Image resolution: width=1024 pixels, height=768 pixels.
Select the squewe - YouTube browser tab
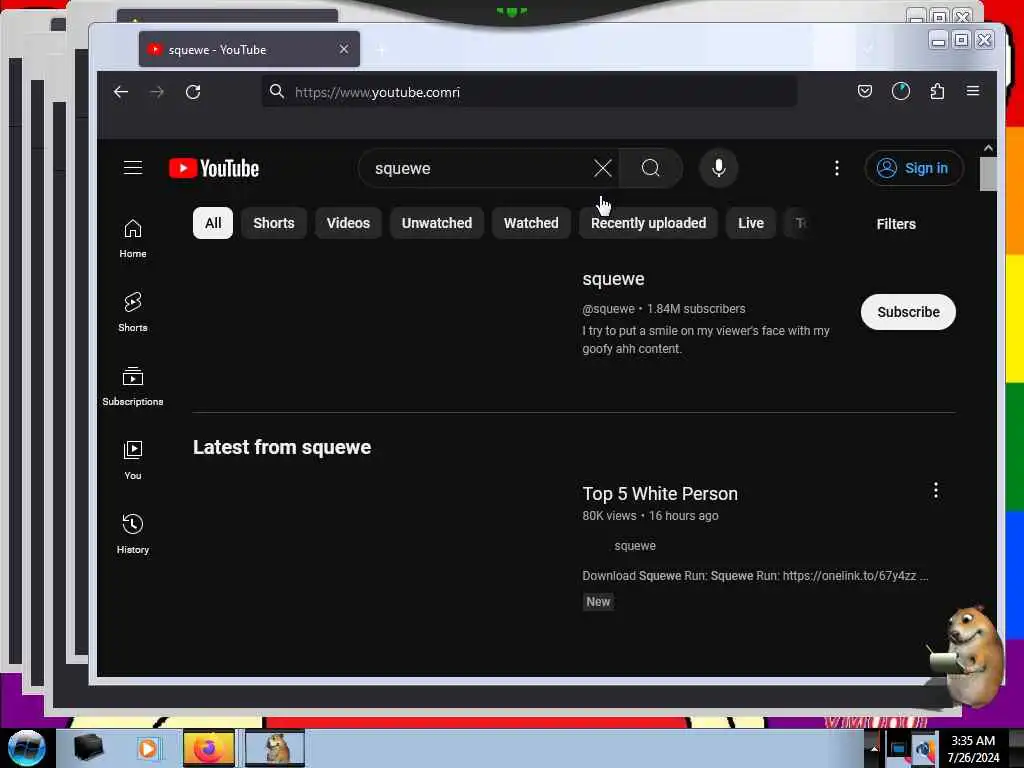point(249,49)
